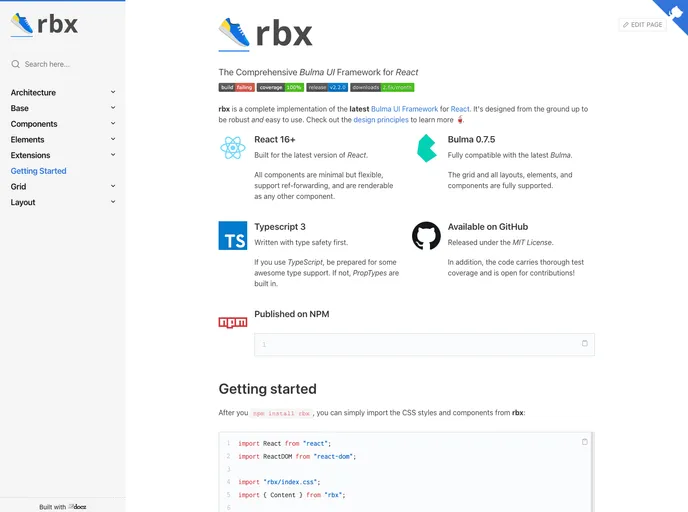Open the Extensions menu item
This screenshot has height=512, width=688.
[x=30, y=155]
